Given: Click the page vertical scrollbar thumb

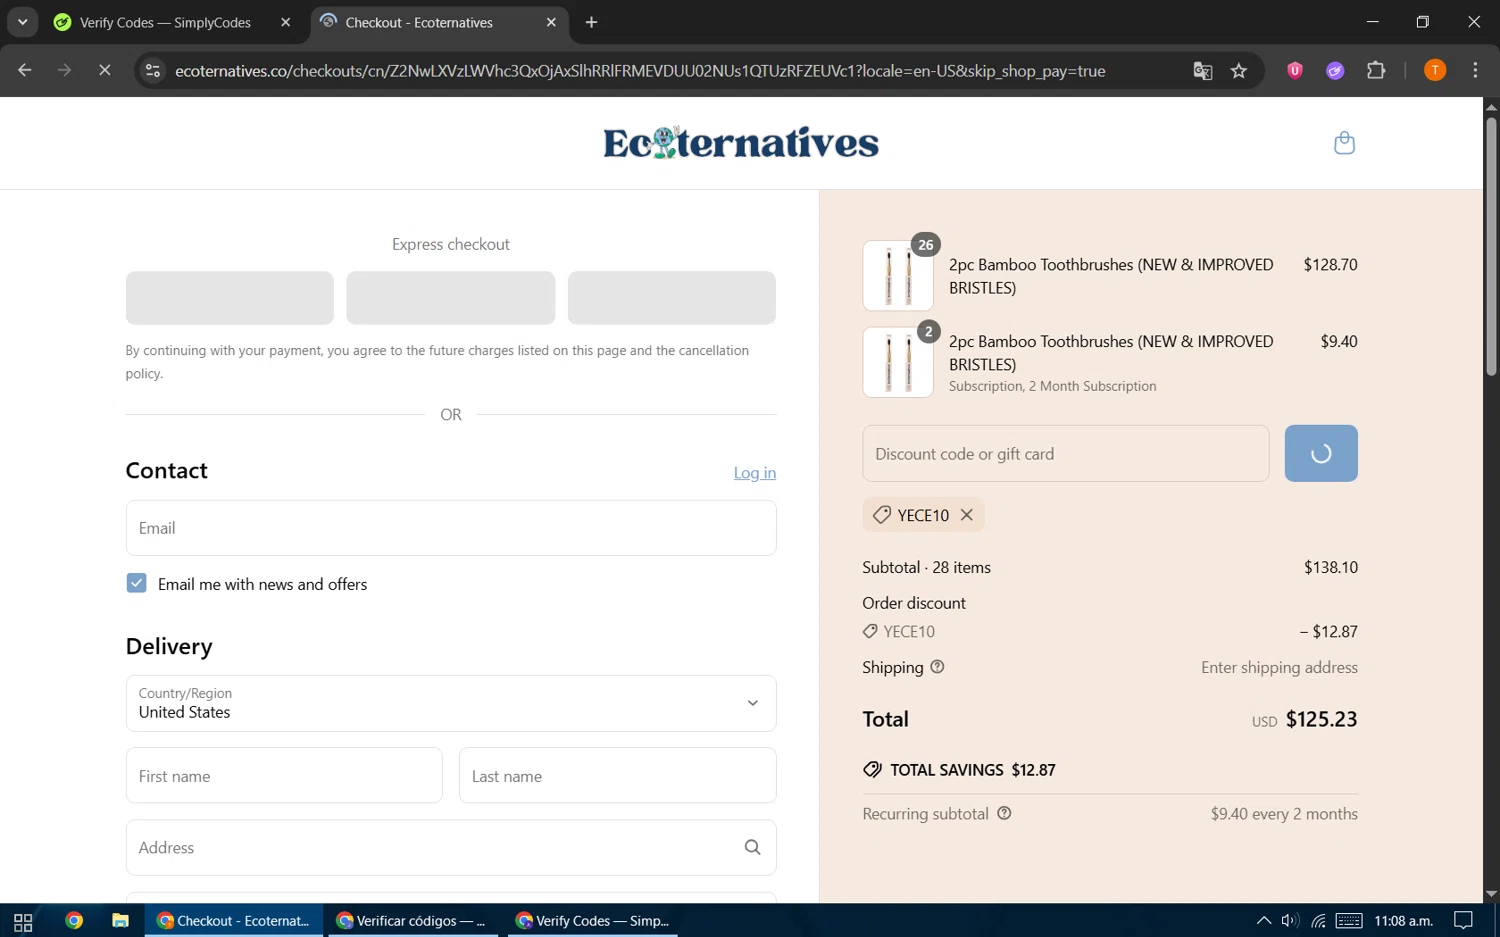Looking at the screenshot, I should 1491,247.
